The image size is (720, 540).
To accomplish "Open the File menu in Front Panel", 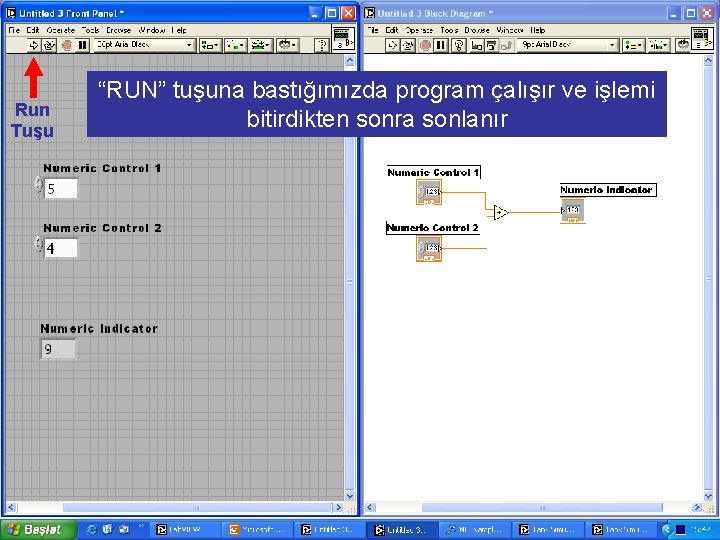I will (14, 30).
